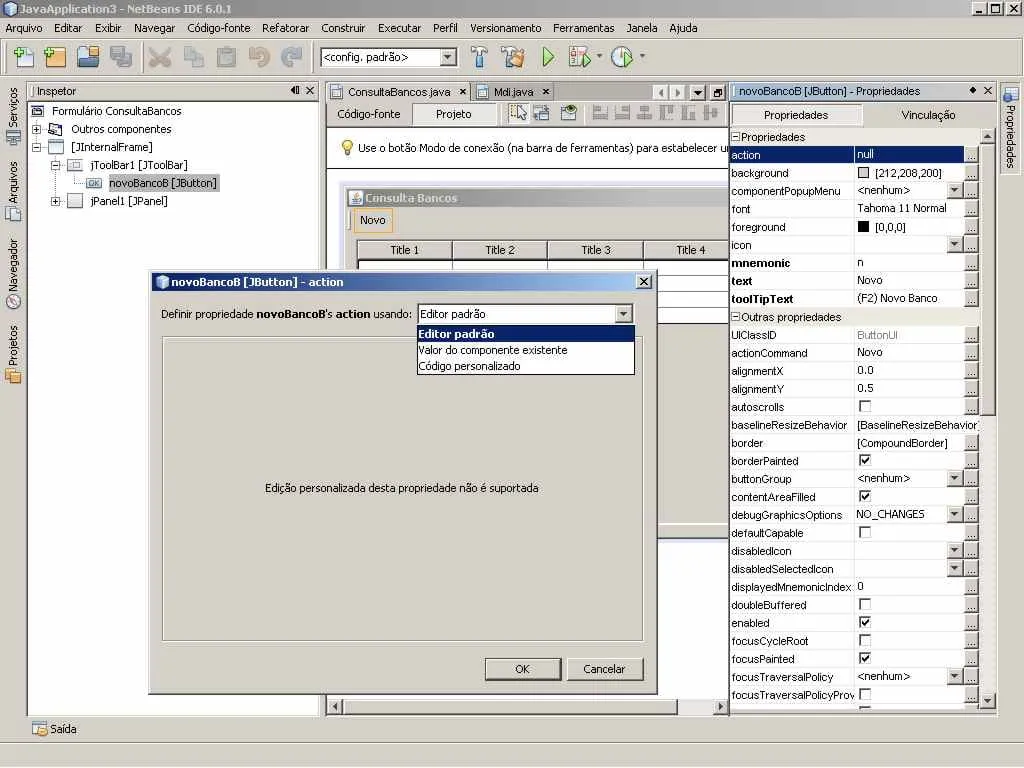Click the background color swatch
The width and height of the screenshot is (1024, 768).
(x=864, y=173)
